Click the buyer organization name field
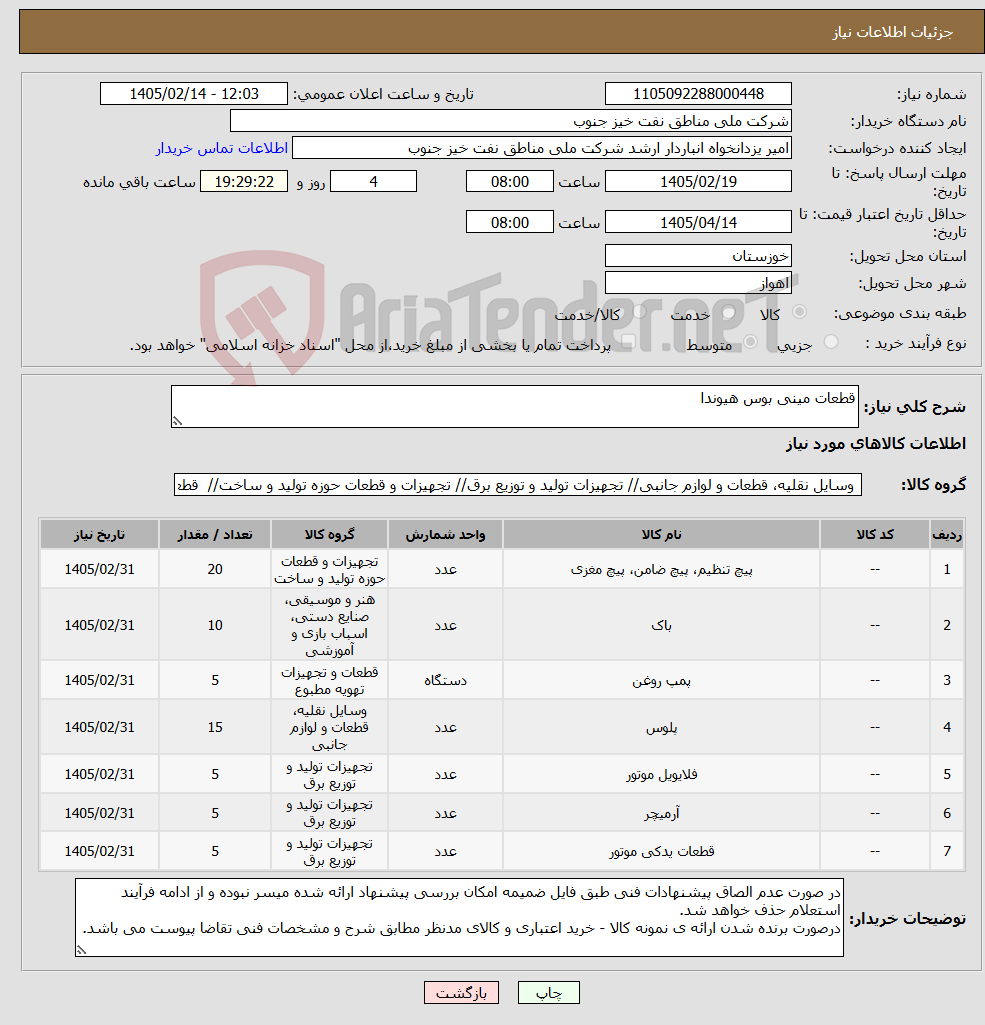Viewport: 985px width, 1025px height. pyautogui.click(x=510, y=121)
